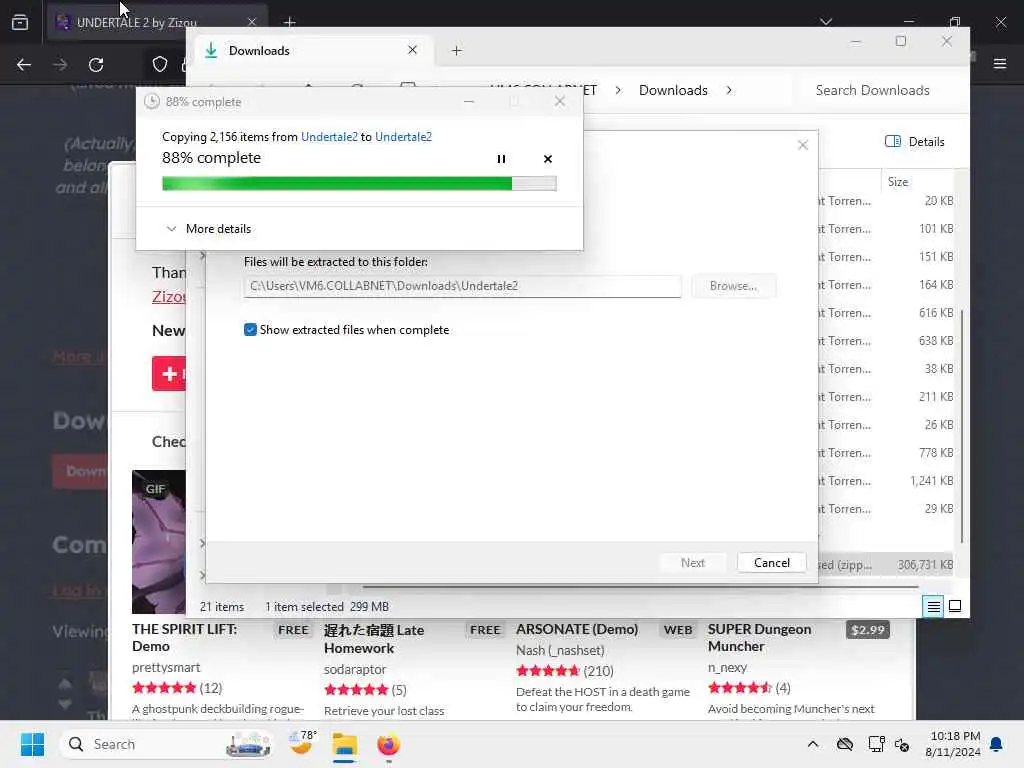Click the $2.99 price tag
Screen dimensions: 1024x768
pyautogui.click(x=867, y=630)
